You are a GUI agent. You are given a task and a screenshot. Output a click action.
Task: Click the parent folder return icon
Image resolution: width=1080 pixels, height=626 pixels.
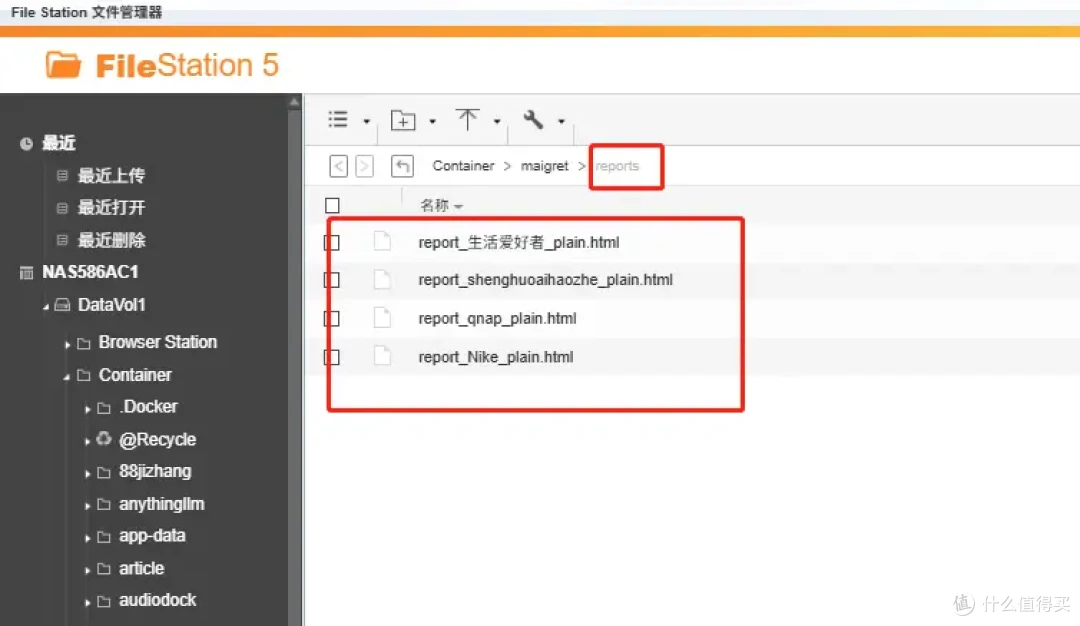tap(402, 166)
